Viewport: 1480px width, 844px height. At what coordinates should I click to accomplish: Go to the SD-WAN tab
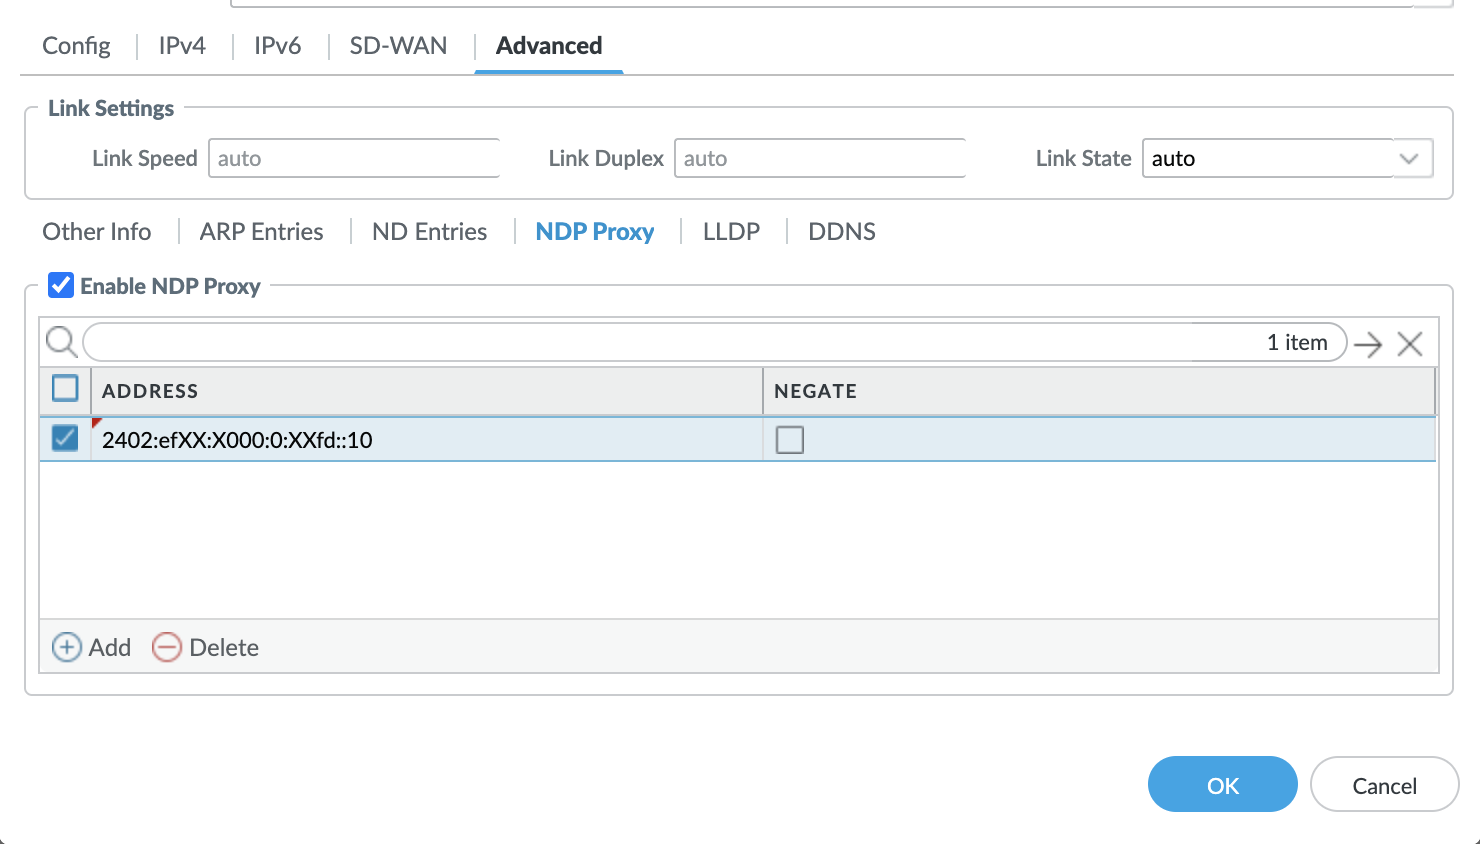pyautogui.click(x=398, y=46)
